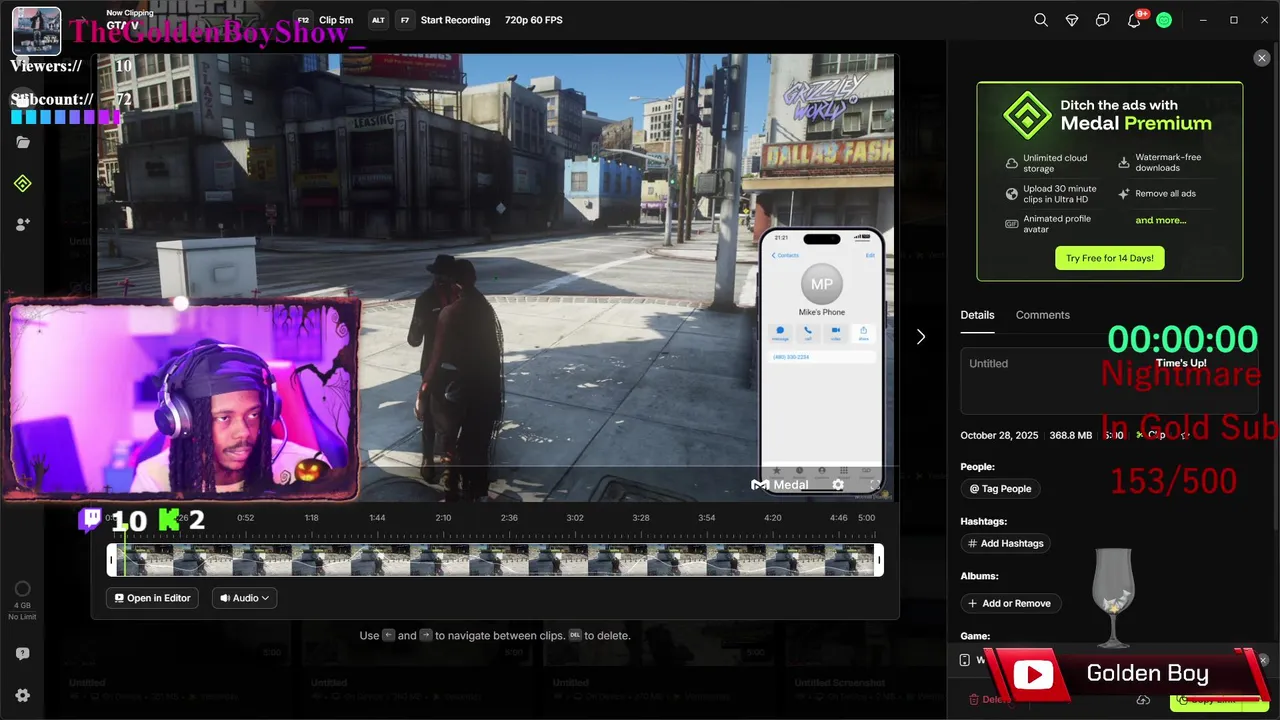Click the green Medal diamond sidebar icon
Viewport: 1280px width, 720px height.
(x=23, y=184)
